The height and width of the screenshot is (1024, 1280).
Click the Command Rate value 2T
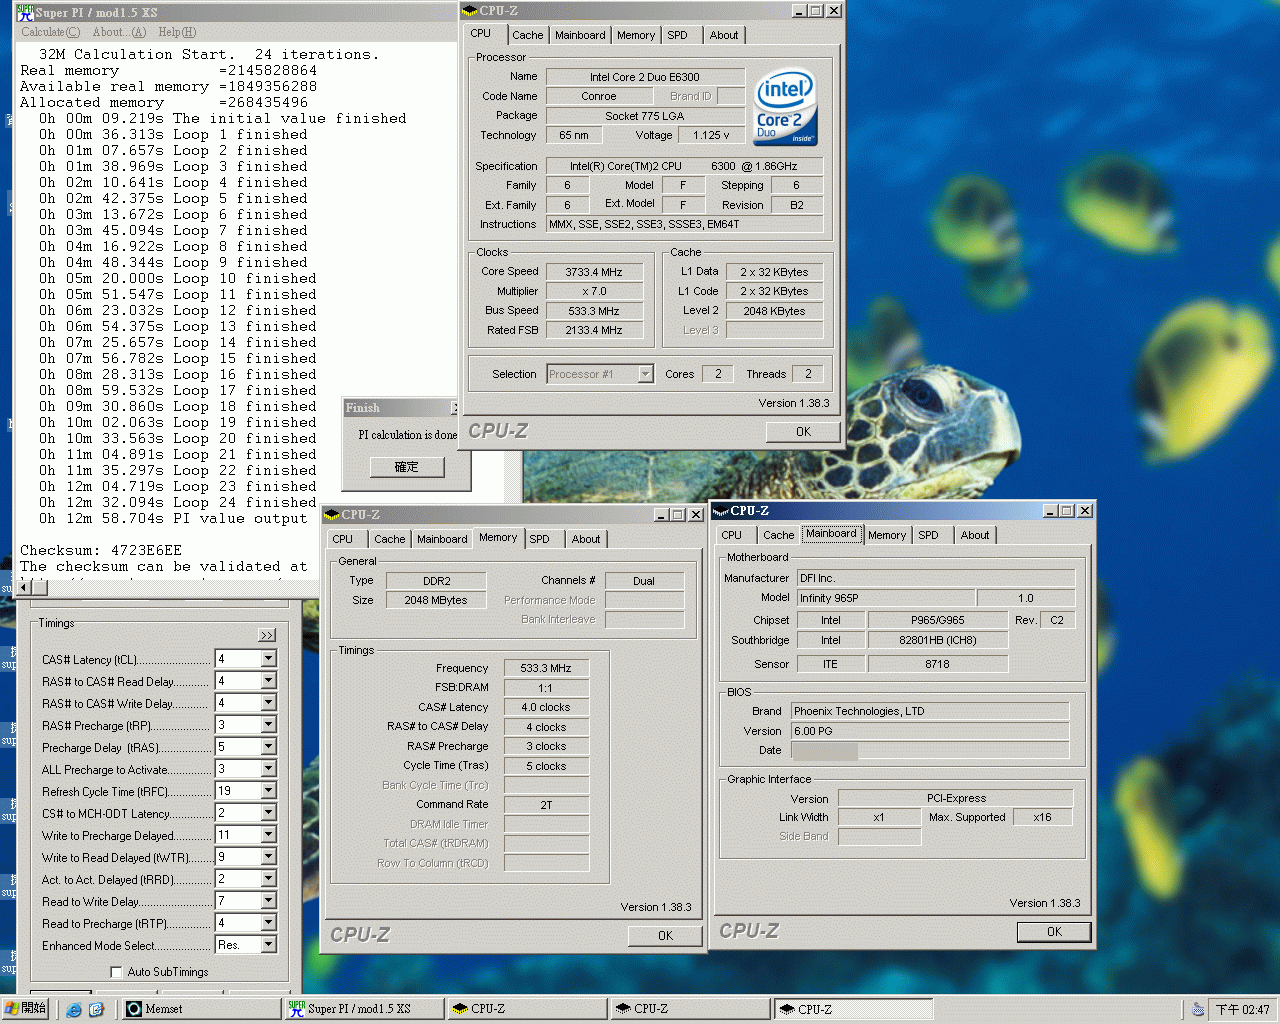pos(547,805)
